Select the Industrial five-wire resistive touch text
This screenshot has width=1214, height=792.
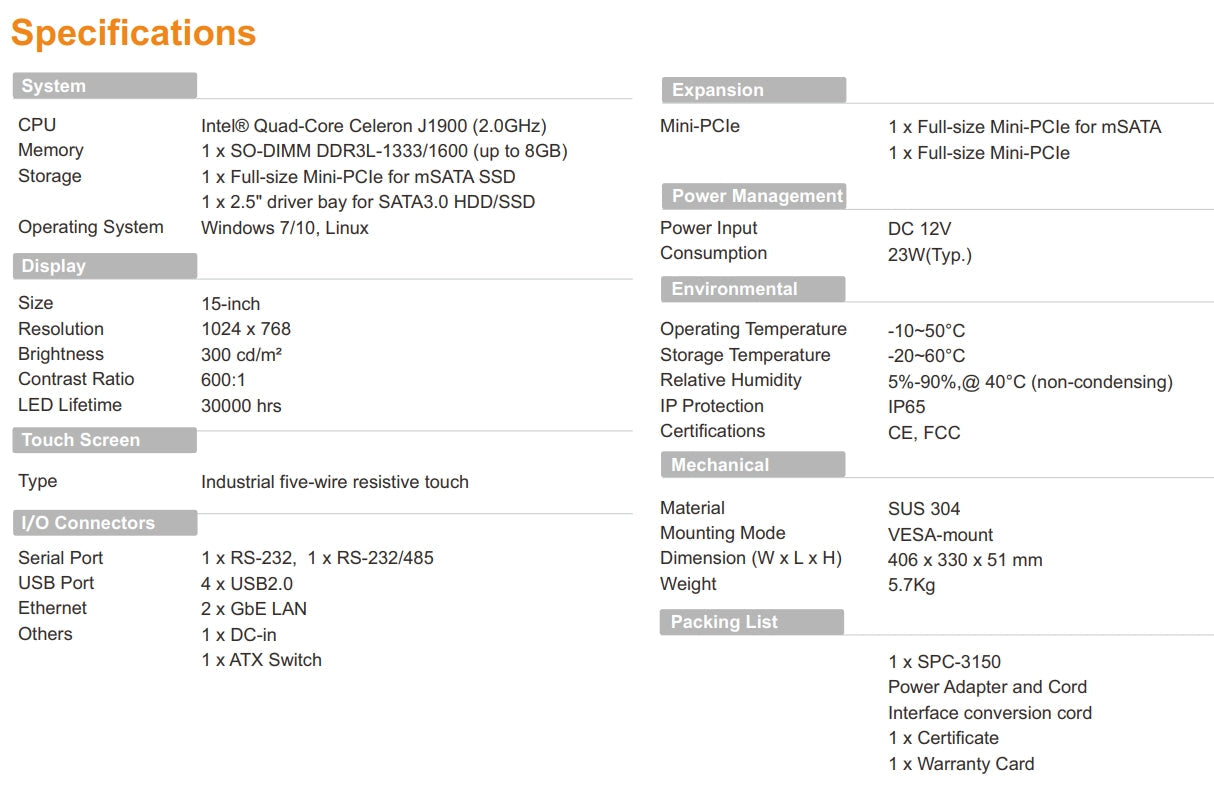click(335, 482)
